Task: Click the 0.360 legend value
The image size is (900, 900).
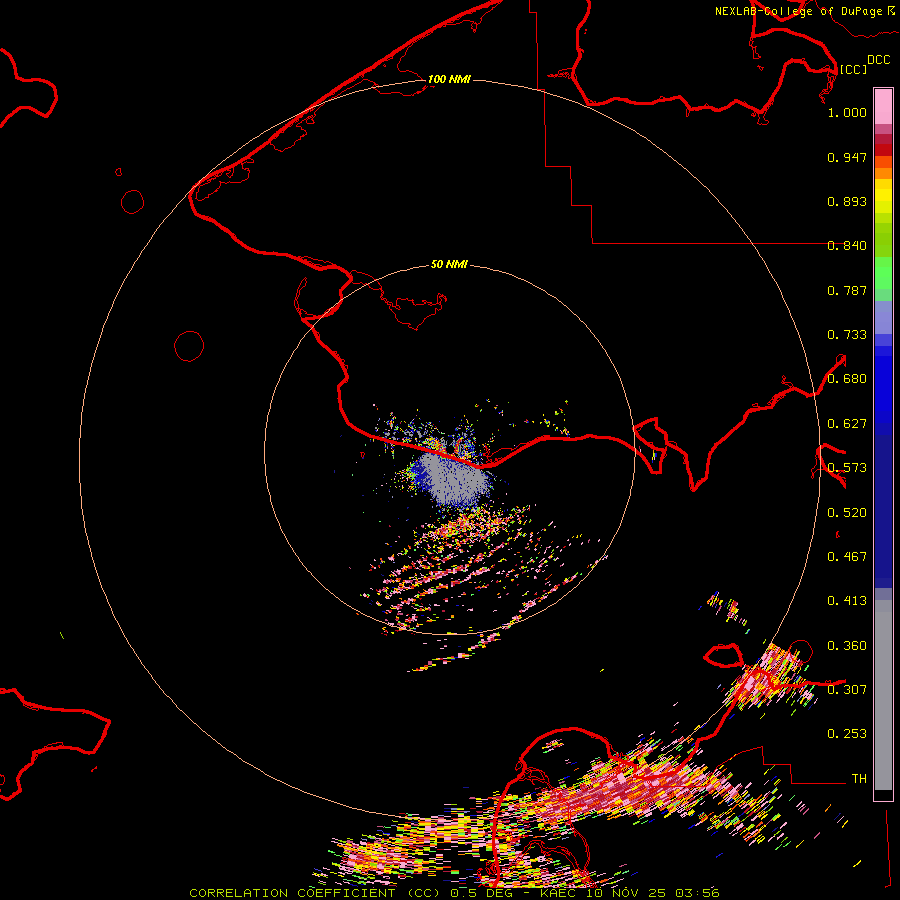Action: (847, 646)
